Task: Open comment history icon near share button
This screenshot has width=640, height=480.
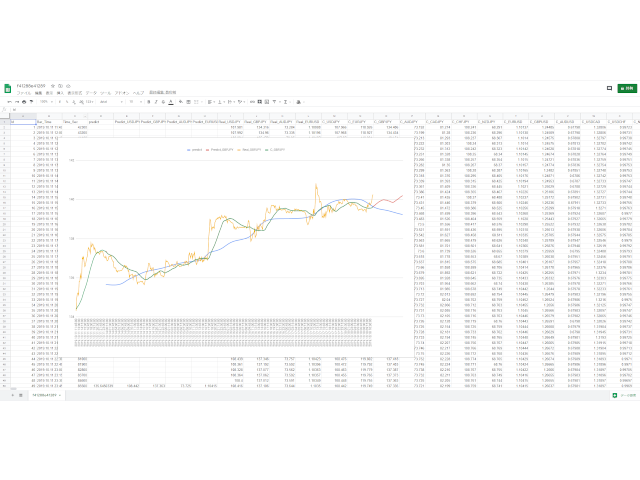Action: [609, 88]
